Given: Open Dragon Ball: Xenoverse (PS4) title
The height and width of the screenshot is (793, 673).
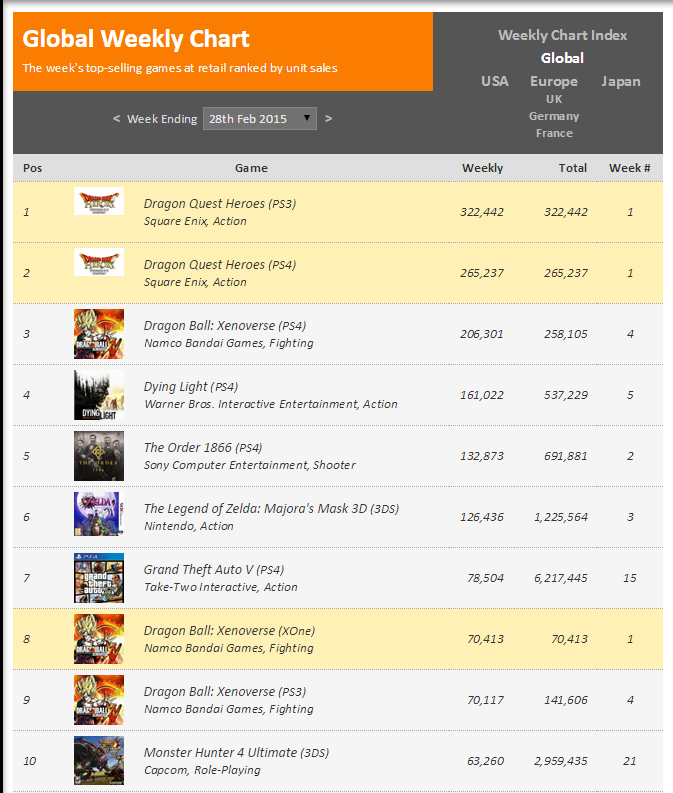Looking at the screenshot, I should click(x=225, y=326).
